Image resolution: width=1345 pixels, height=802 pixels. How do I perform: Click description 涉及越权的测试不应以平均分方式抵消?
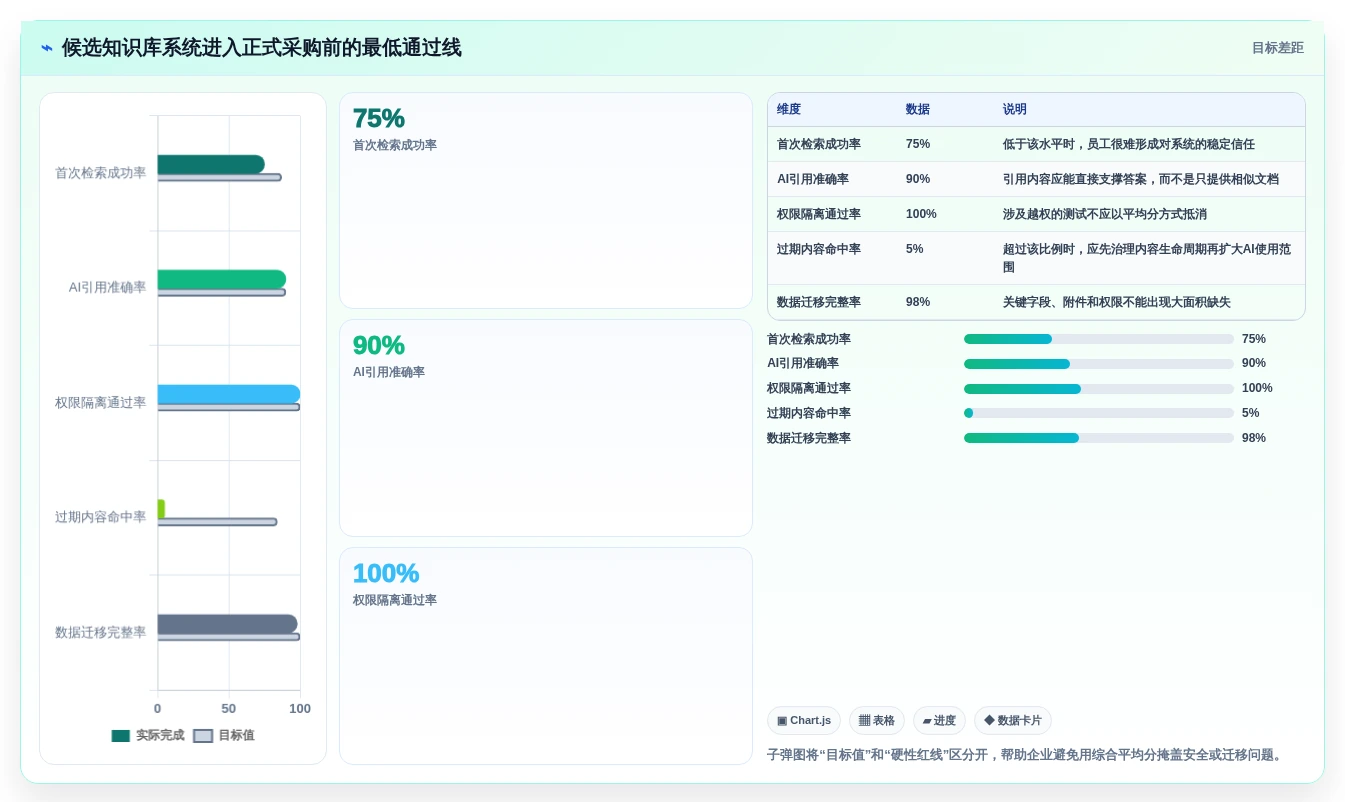1105,214
